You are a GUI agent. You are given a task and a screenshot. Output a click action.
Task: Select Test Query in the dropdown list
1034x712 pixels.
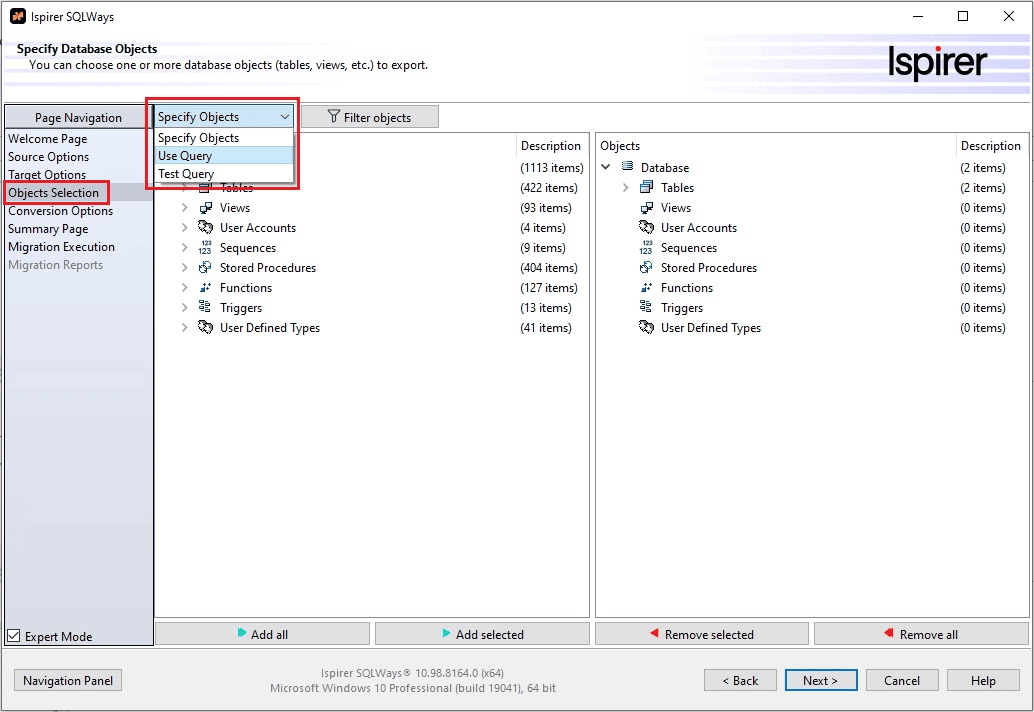[186, 174]
